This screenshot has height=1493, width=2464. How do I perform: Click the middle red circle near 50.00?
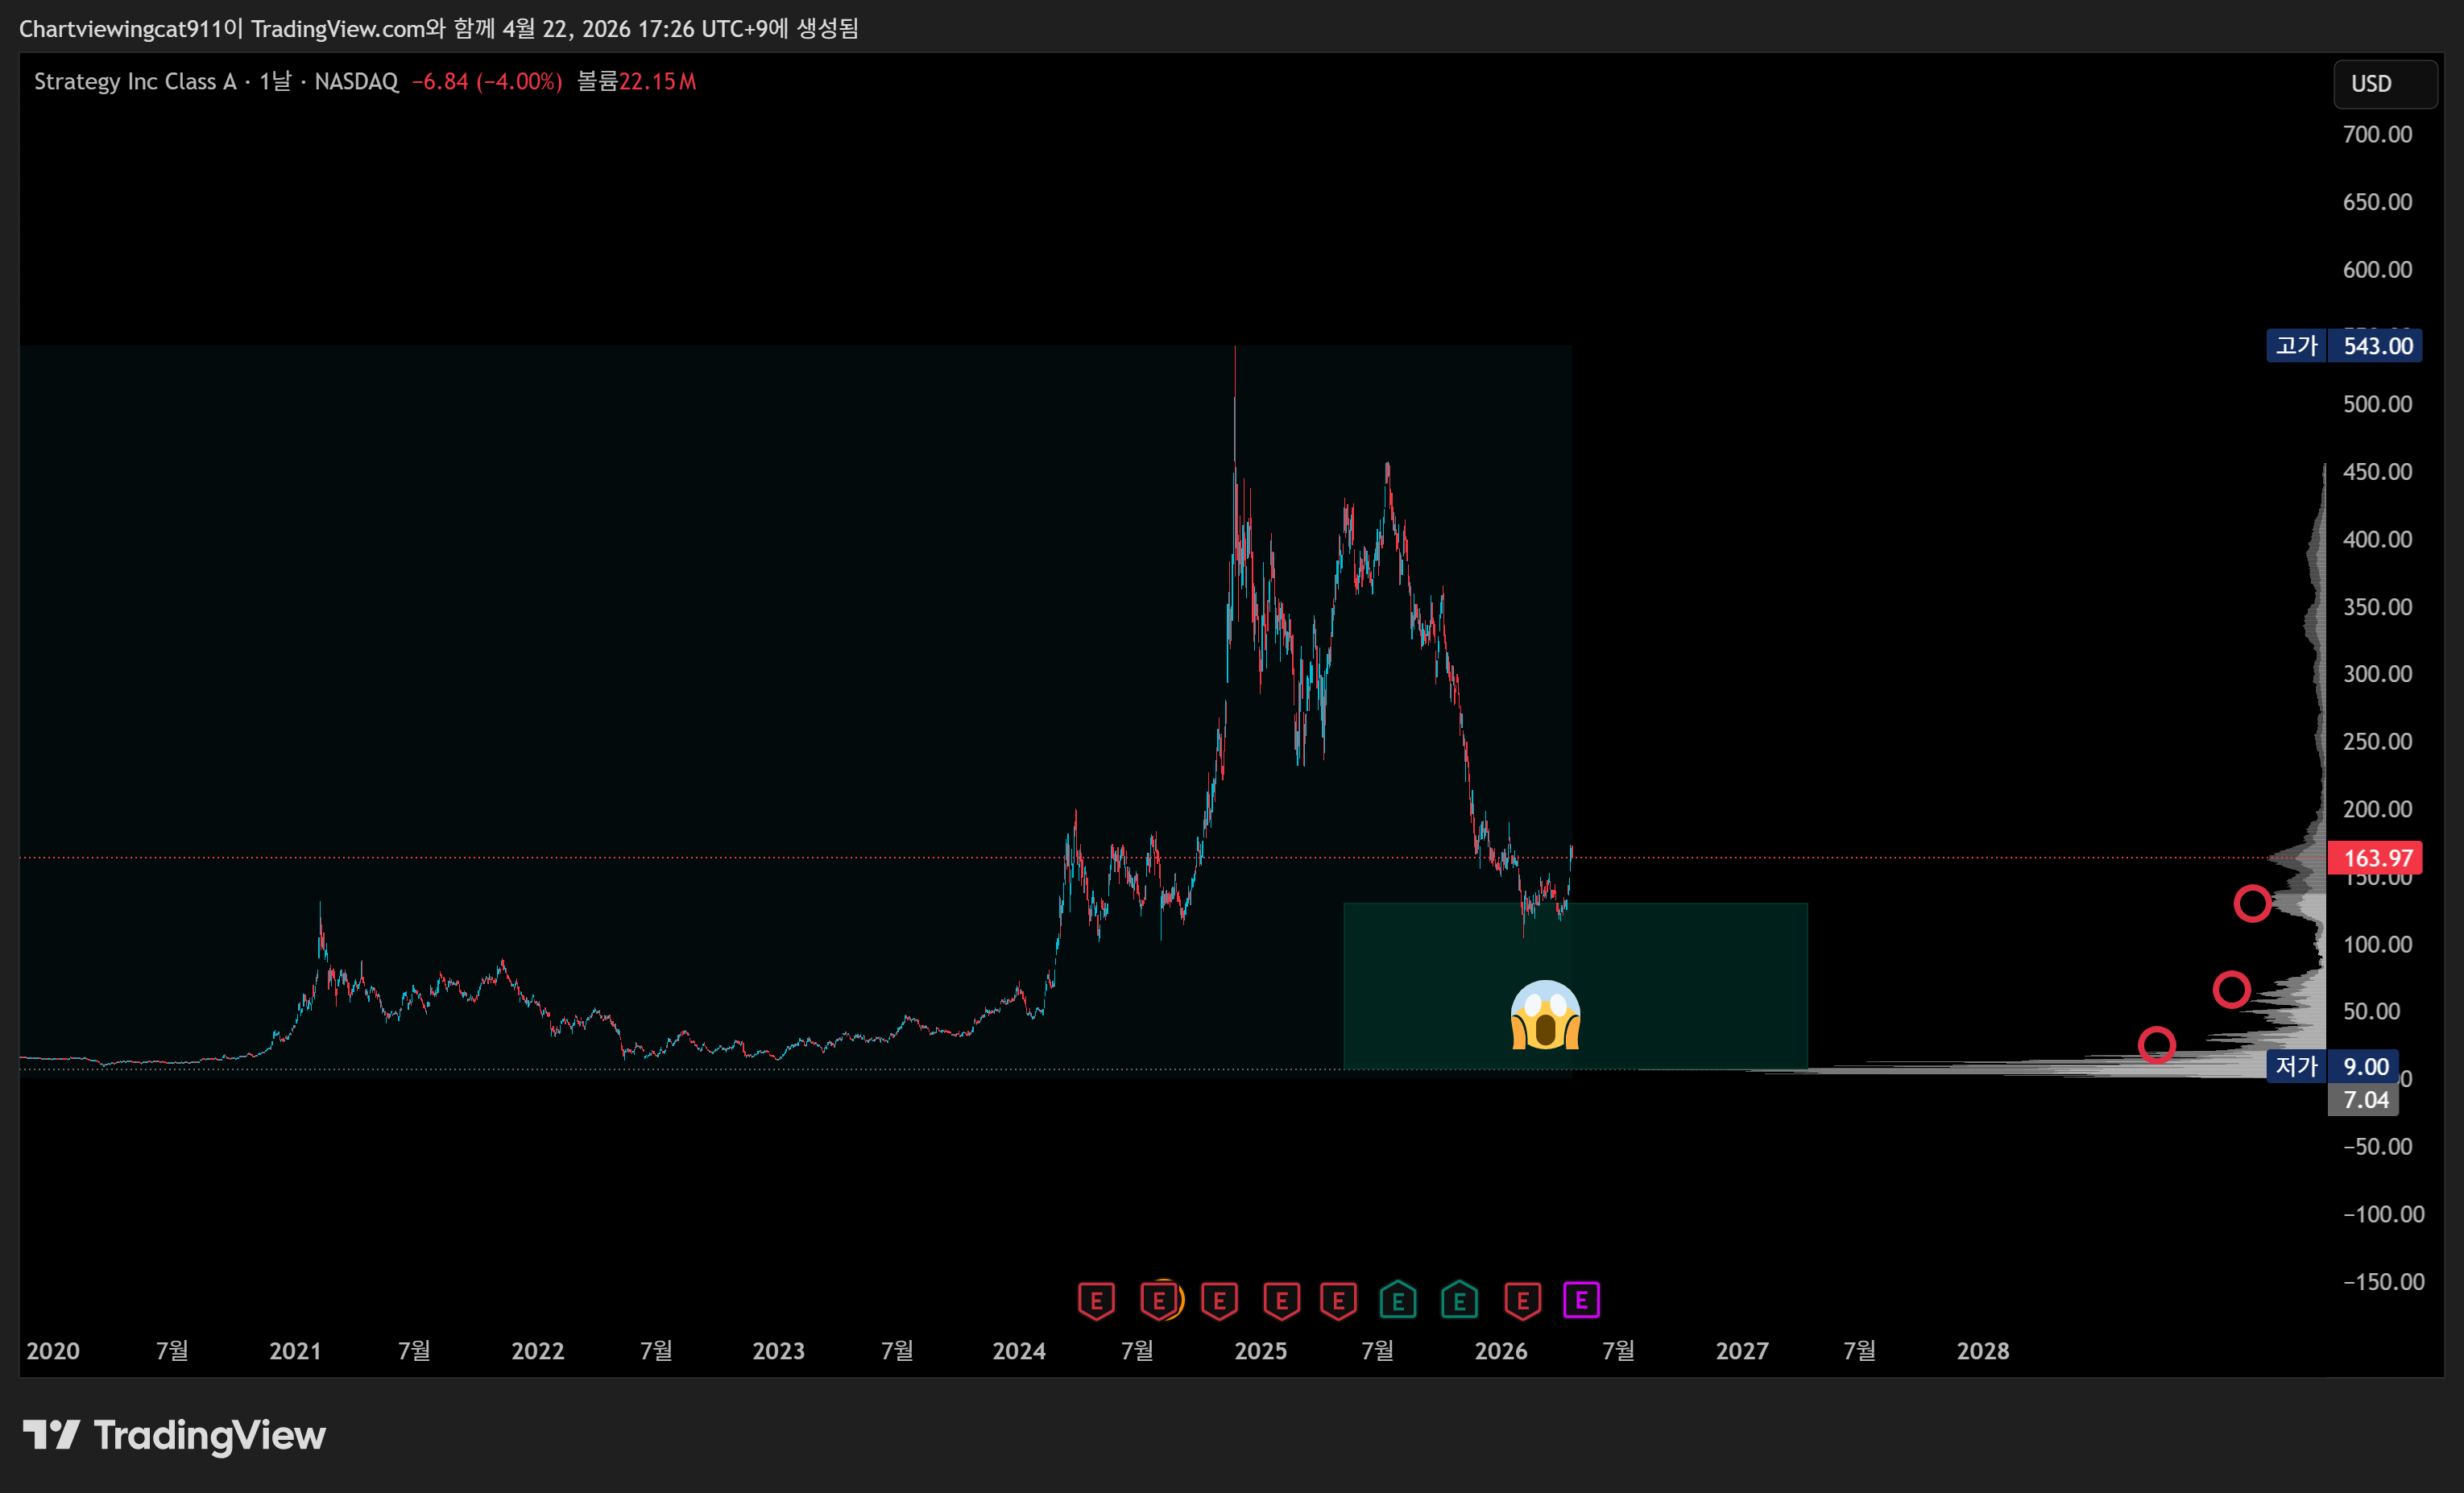[x=2231, y=990]
